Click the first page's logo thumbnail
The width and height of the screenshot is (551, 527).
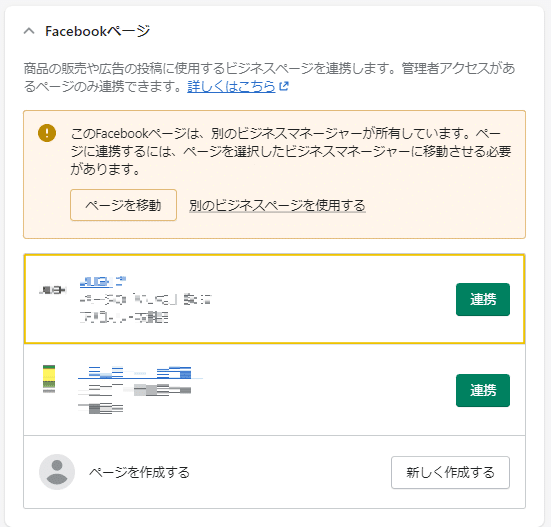[x=52, y=290]
